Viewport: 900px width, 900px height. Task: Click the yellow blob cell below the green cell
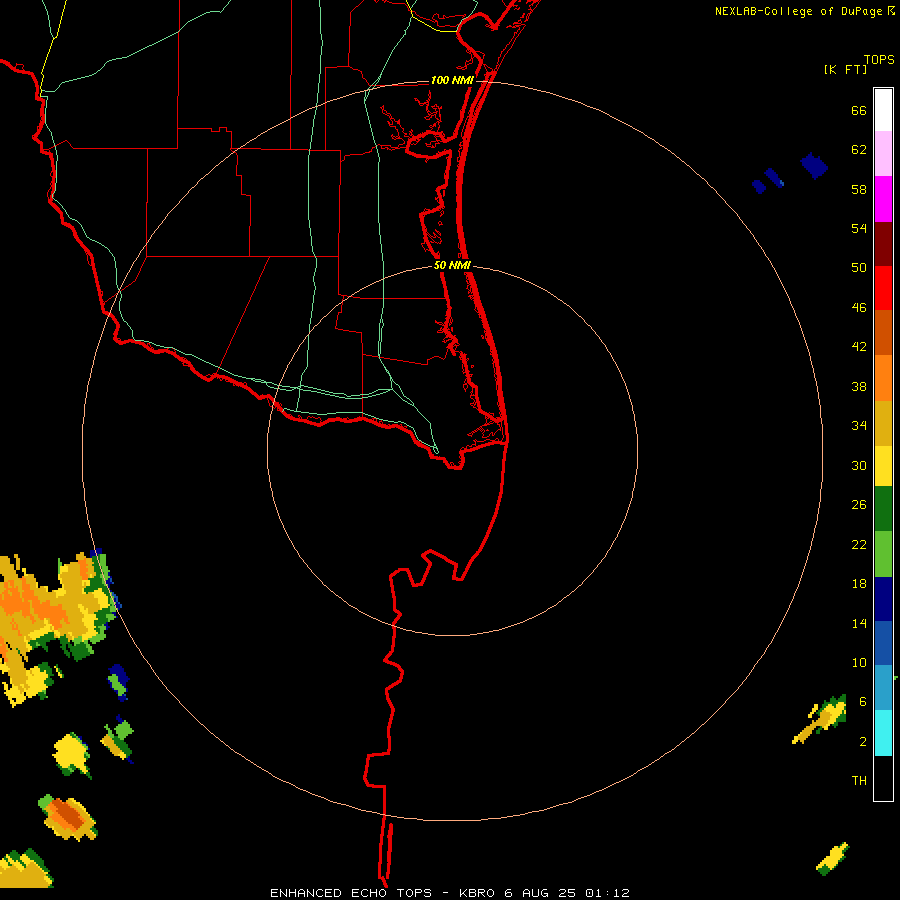[x=72, y=754]
